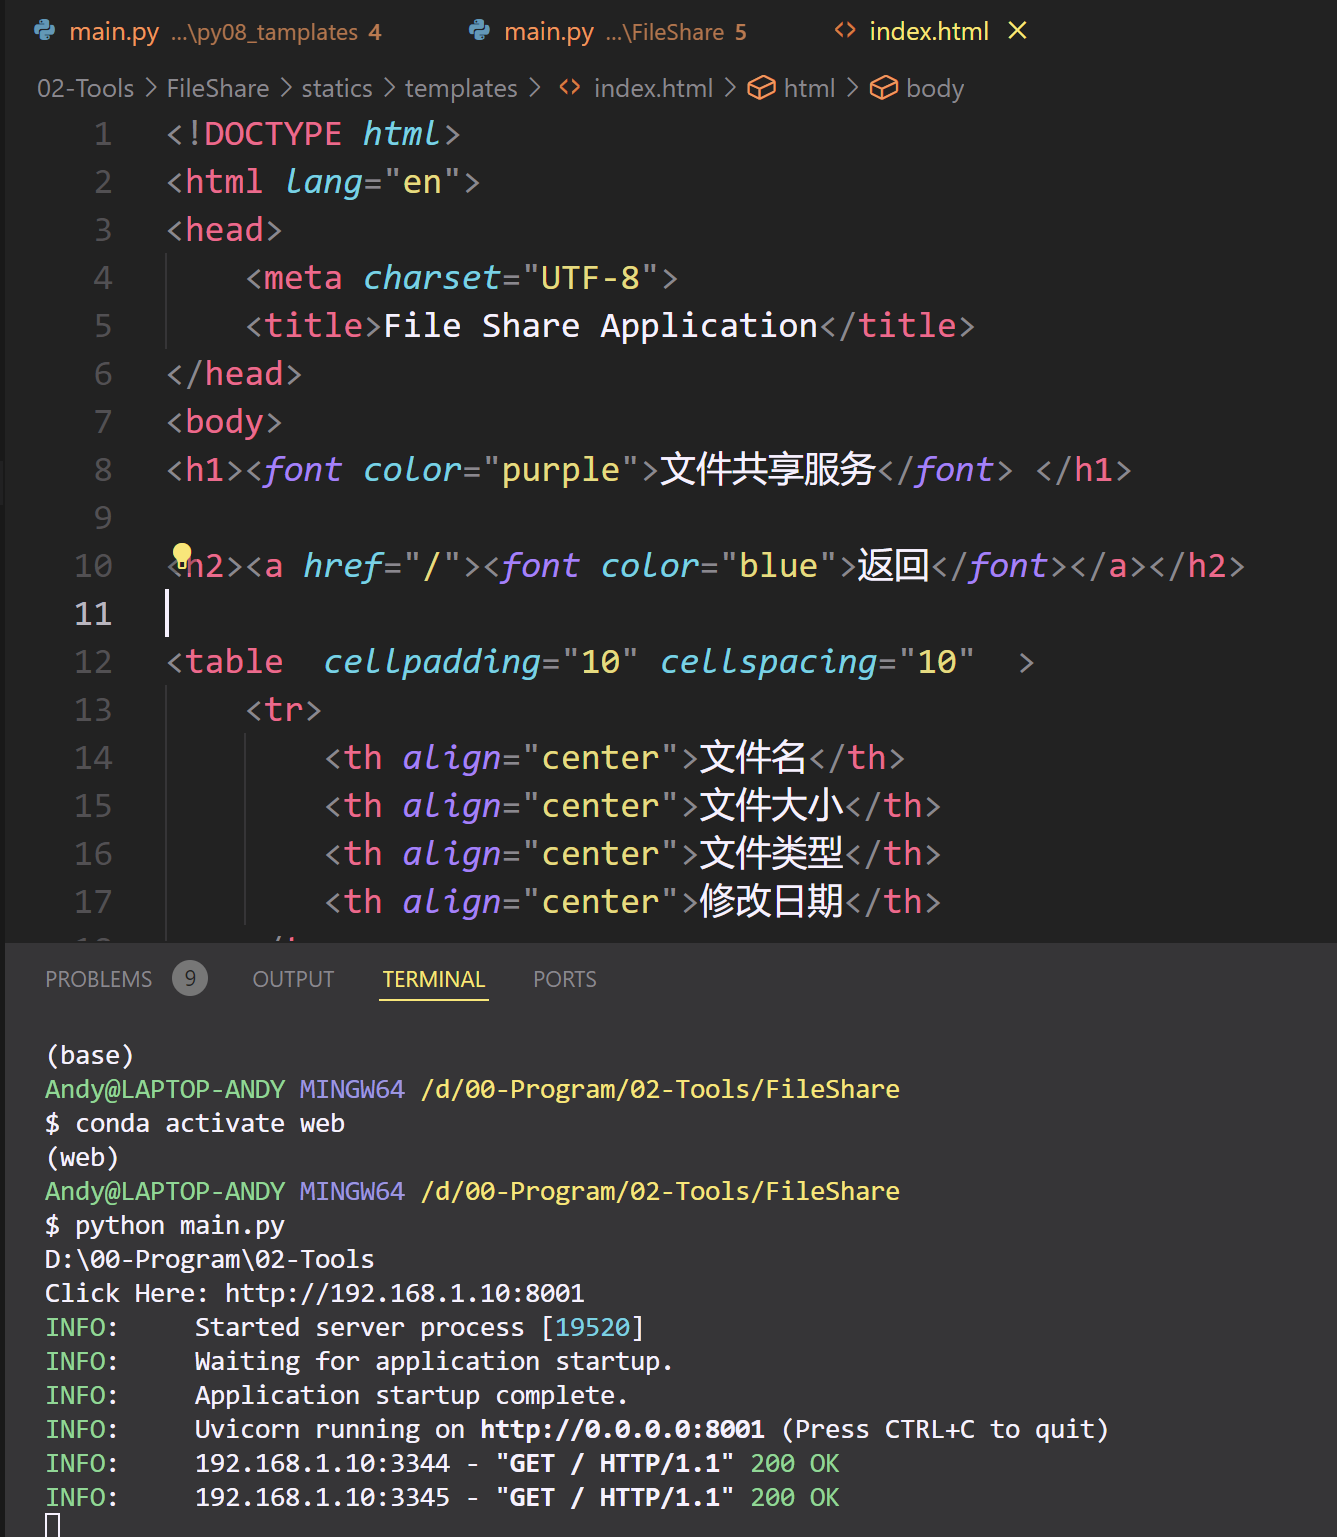Image resolution: width=1337 pixels, height=1537 pixels.
Task: Click "blue" color attribute value
Action: tap(778, 566)
